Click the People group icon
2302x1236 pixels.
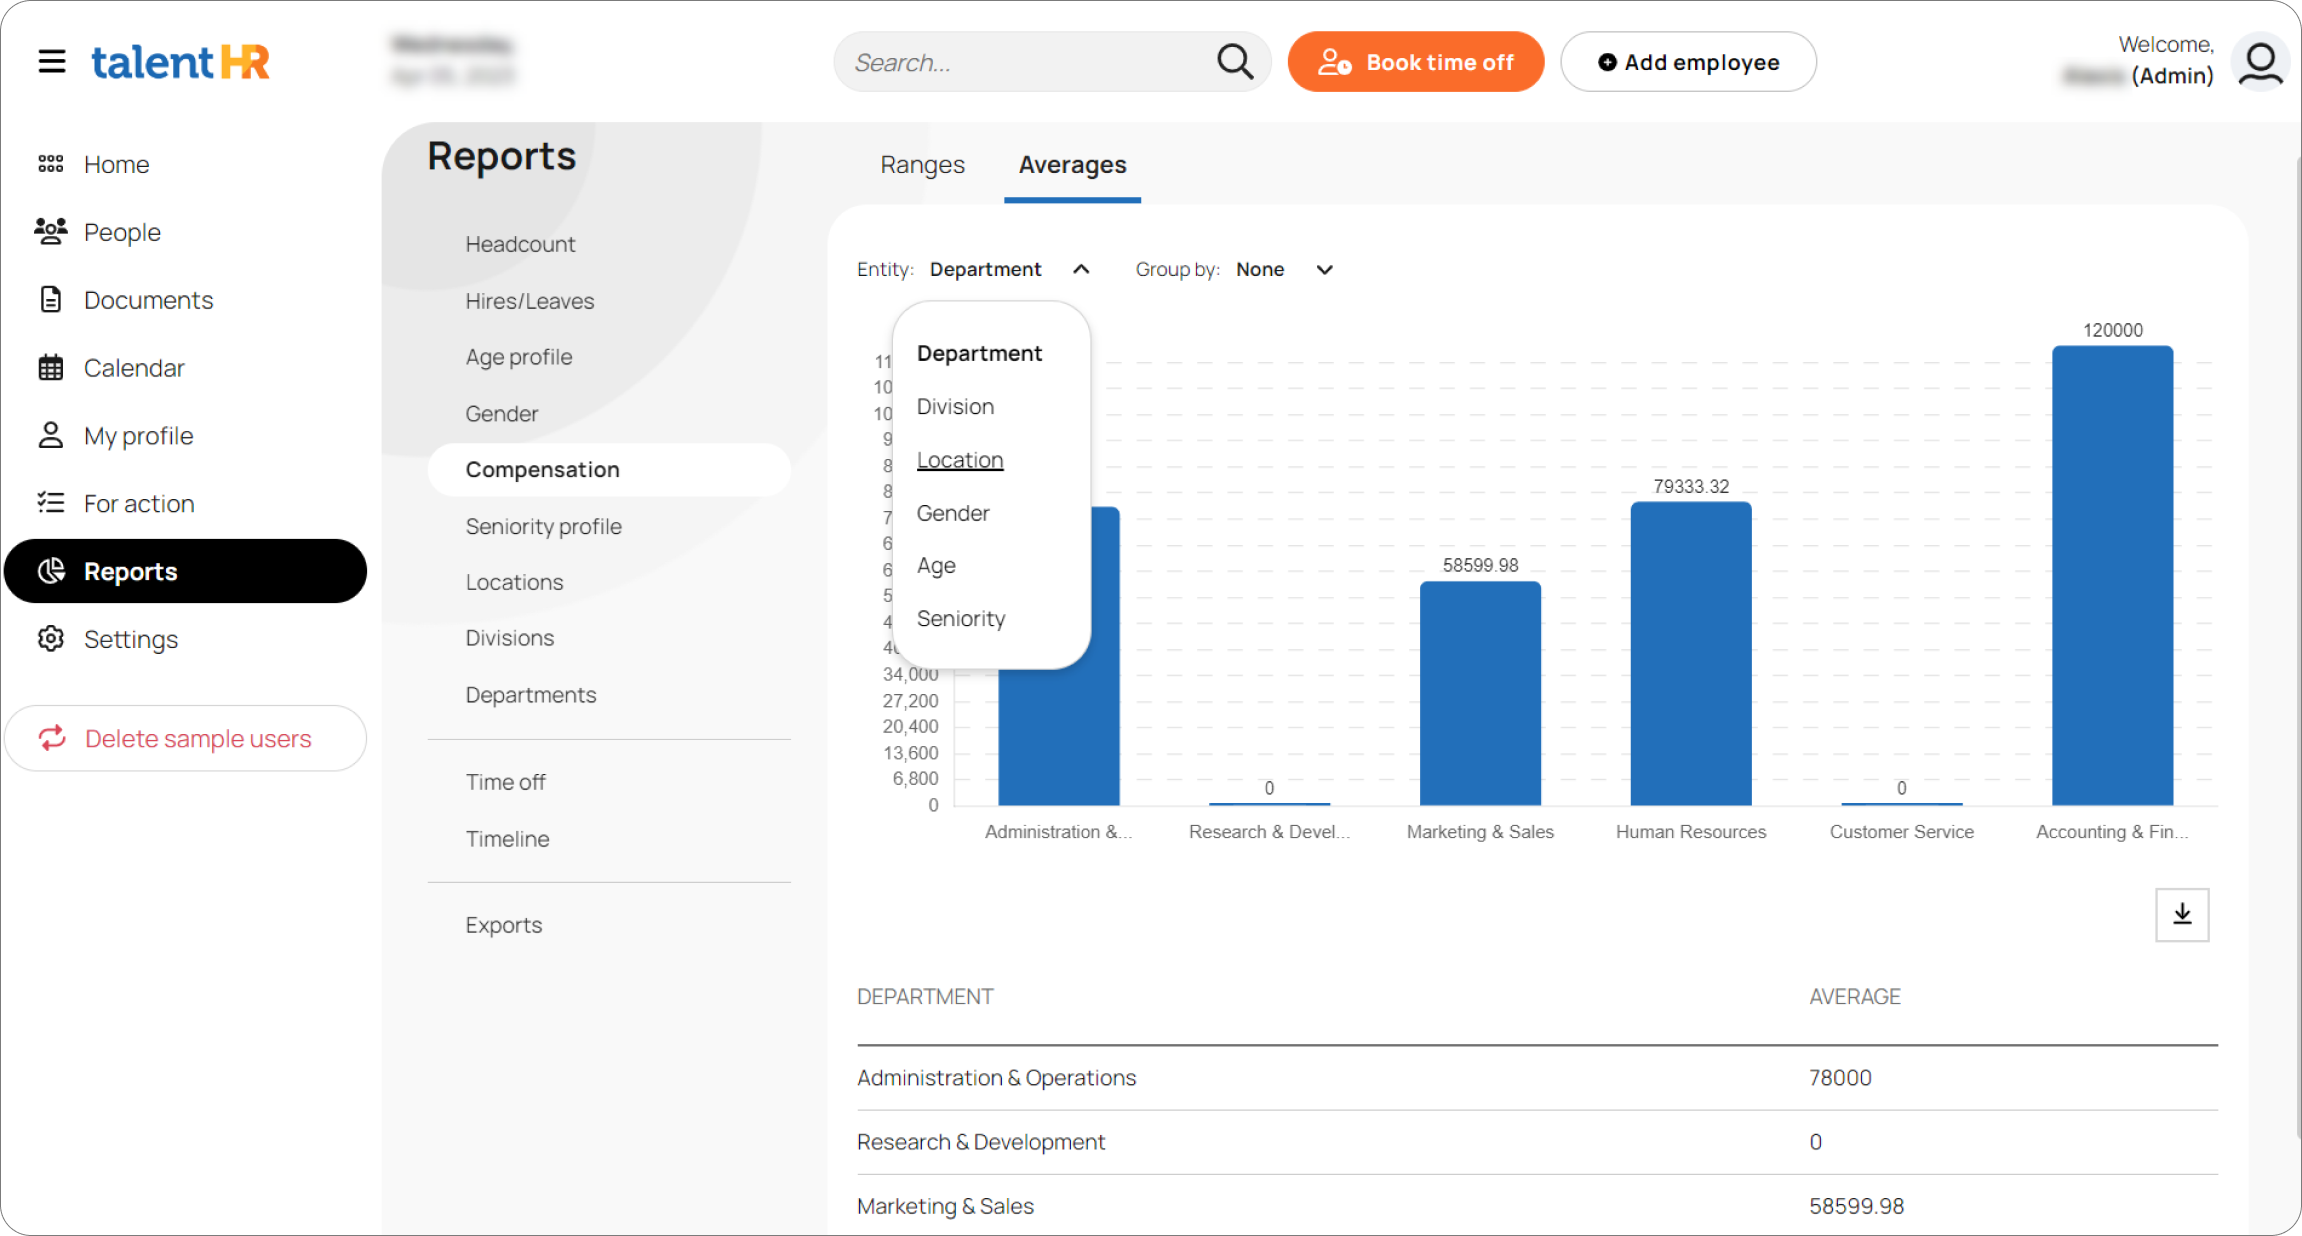coord(51,232)
